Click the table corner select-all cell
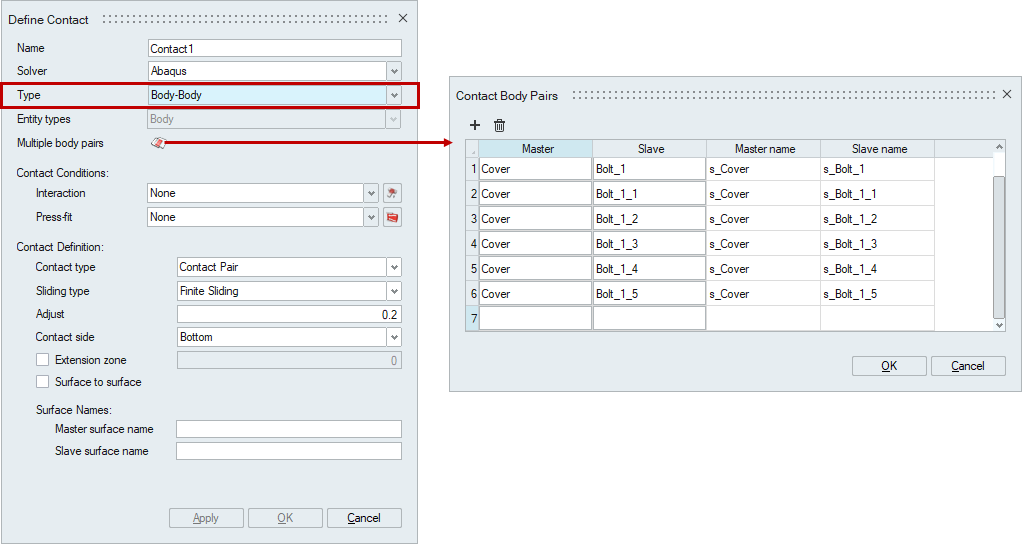Image resolution: width=1022 pixels, height=544 pixels. [473, 149]
